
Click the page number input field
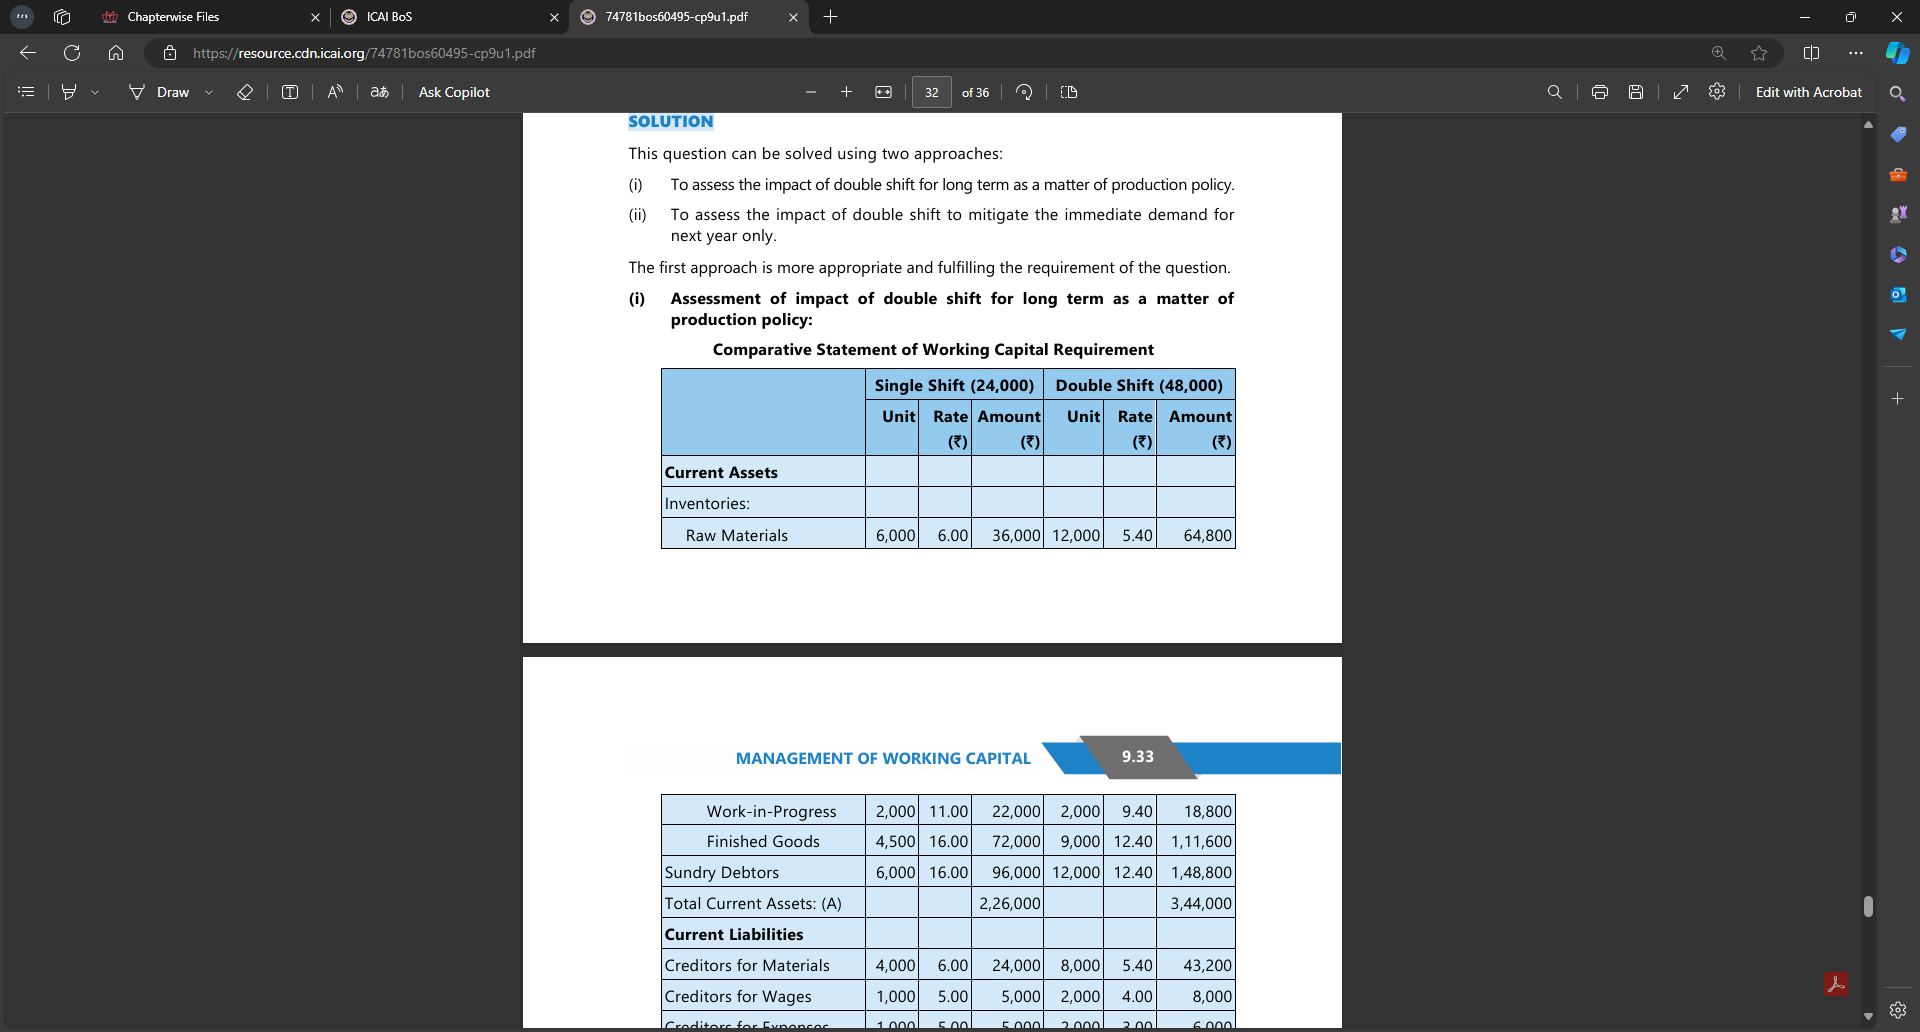click(931, 92)
